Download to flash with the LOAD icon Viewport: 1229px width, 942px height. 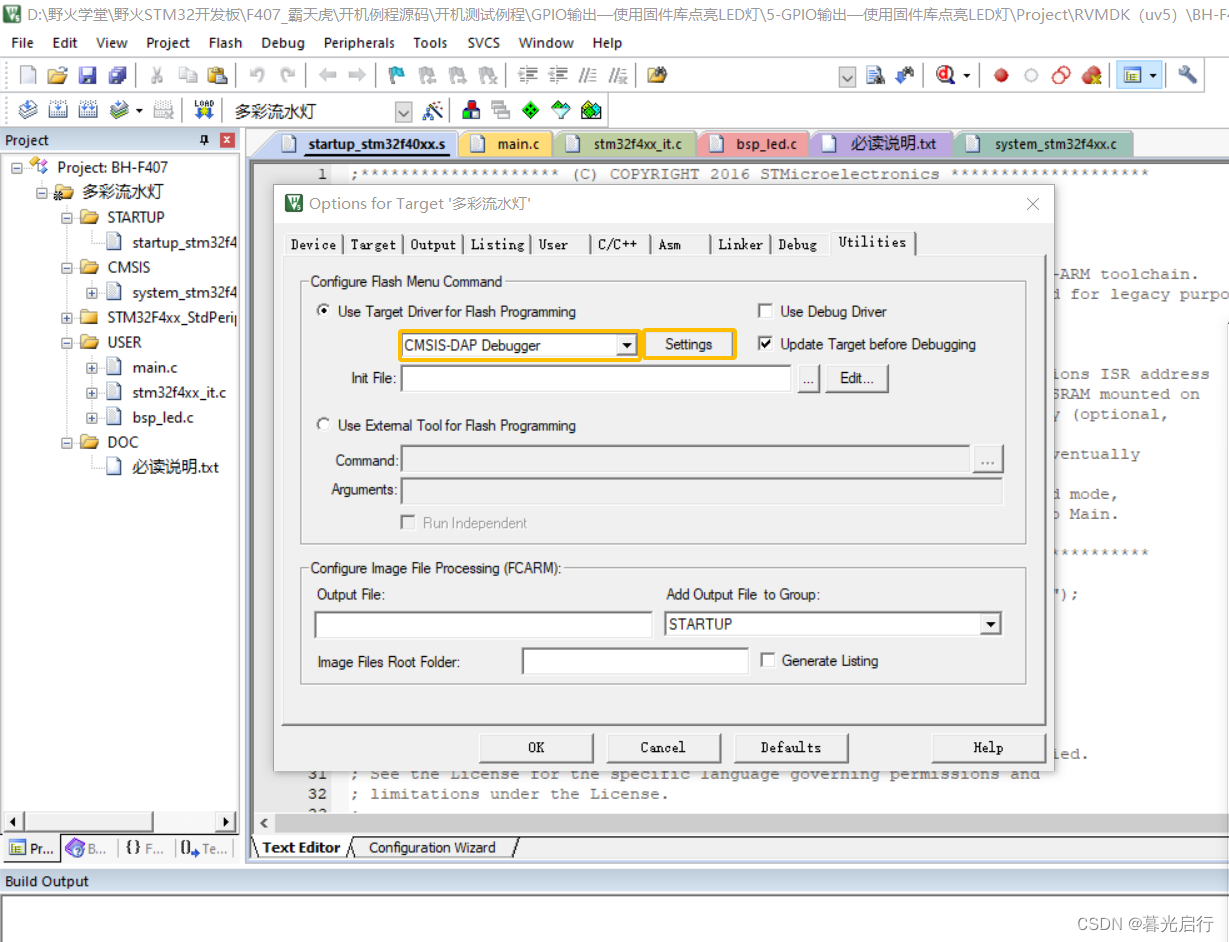tap(204, 110)
